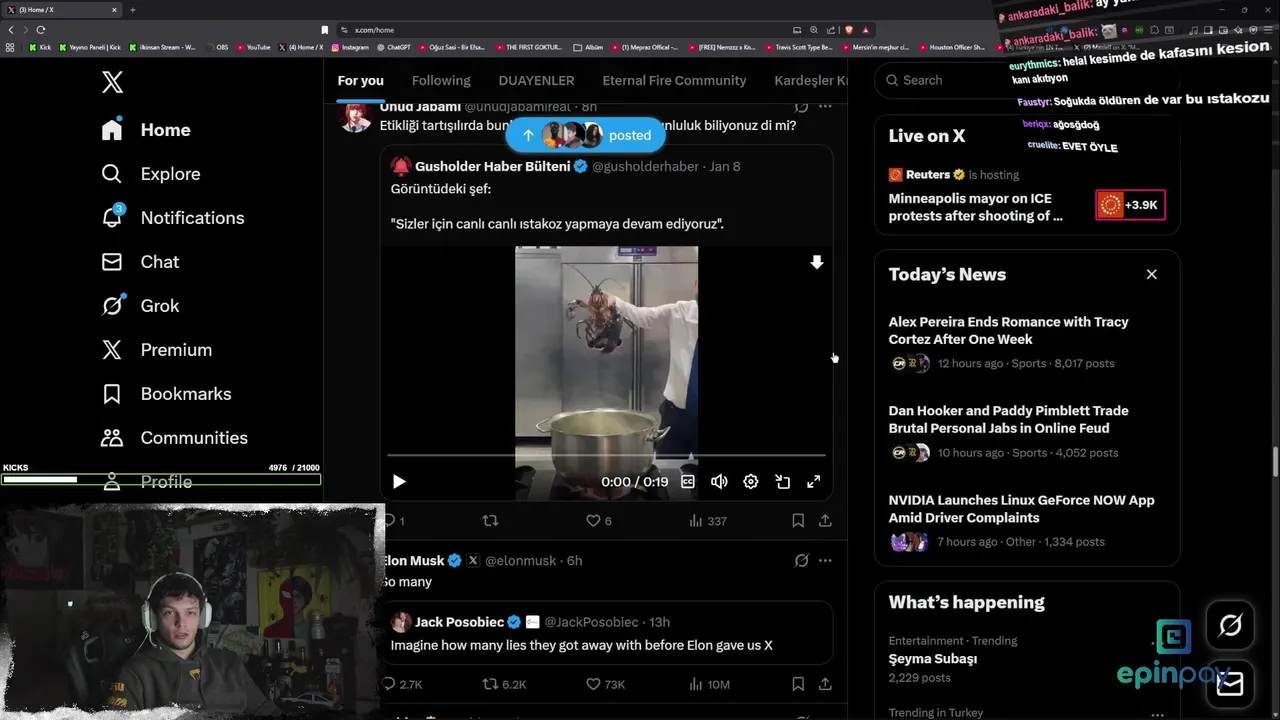Reply to the lobster post
Viewport: 1280px width, 720px height.
point(394,521)
